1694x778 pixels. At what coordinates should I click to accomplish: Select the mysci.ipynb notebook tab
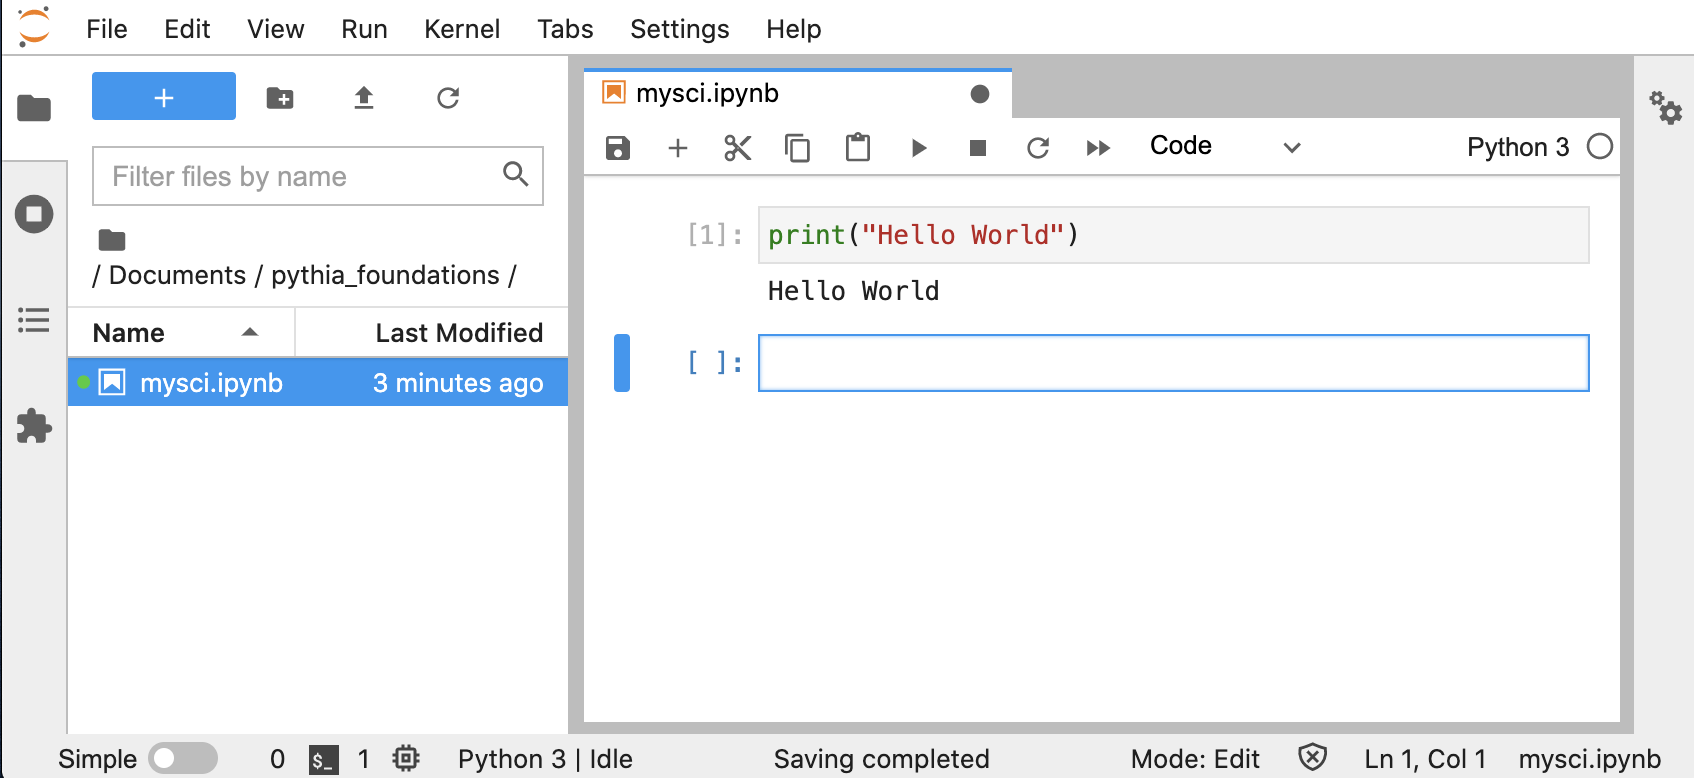pyautogui.click(x=708, y=93)
